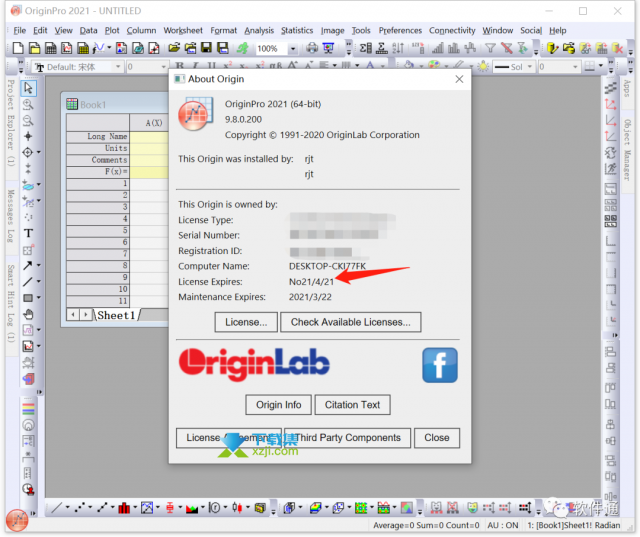This screenshot has width=640, height=537.
Task: Click the Scatter plot icon in bottom toolbar
Action: coord(79,508)
